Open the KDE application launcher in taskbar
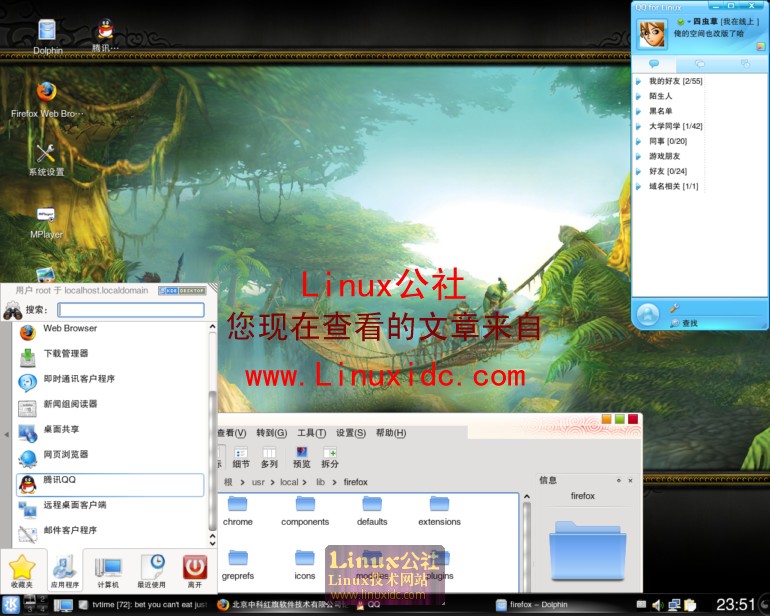770x616 pixels. pyautogui.click(x=11, y=605)
